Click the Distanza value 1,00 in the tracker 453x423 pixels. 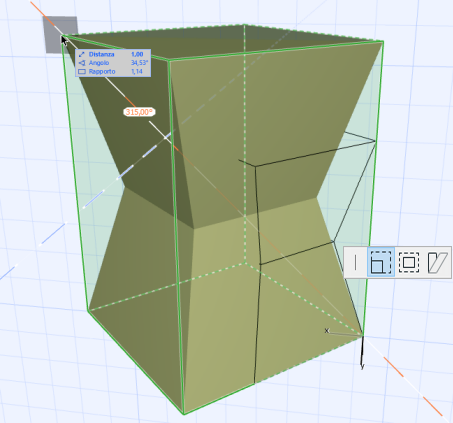coord(137,54)
